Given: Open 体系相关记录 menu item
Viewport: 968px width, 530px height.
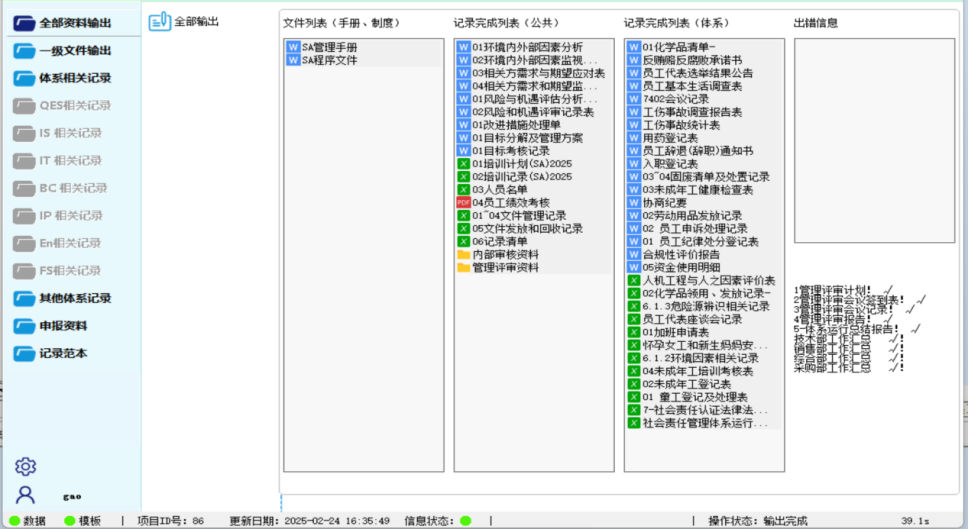Looking at the screenshot, I should click(x=74, y=78).
